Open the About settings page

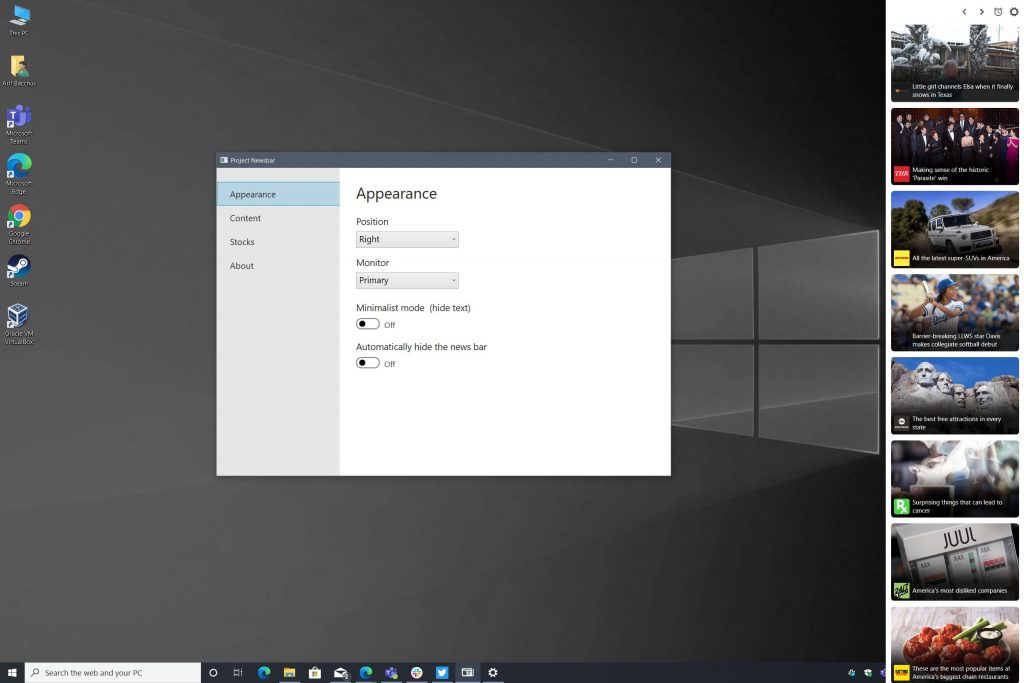coord(242,266)
